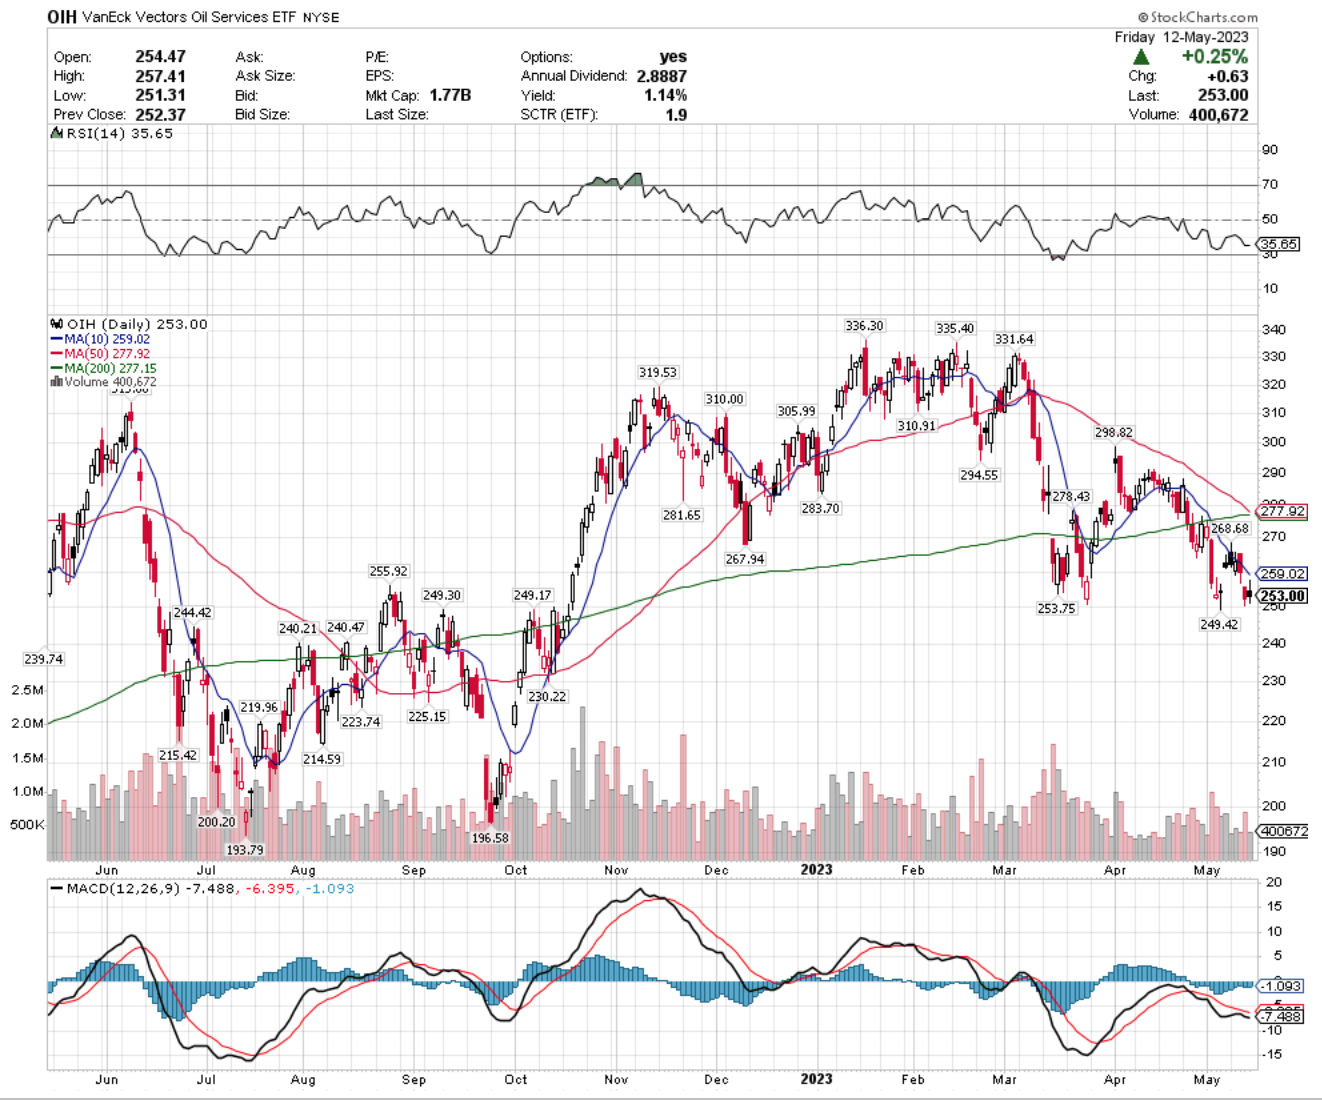Click the Yield value 1.14%
This screenshot has width=1322, height=1100.
665,95
